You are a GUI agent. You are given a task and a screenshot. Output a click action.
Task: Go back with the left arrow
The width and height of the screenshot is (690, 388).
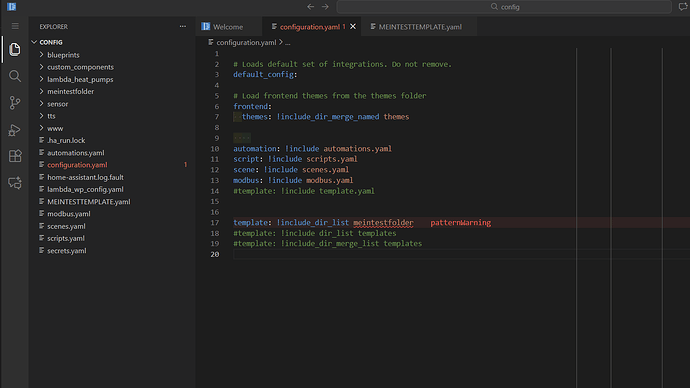pos(311,7)
